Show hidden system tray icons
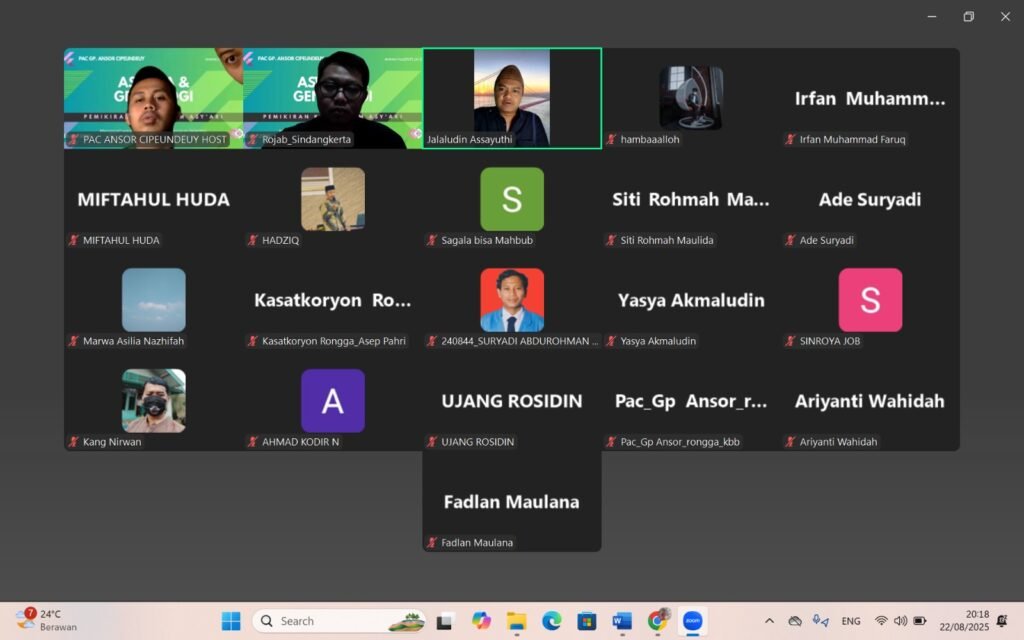This screenshot has width=1024, height=640. click(768, 621)
